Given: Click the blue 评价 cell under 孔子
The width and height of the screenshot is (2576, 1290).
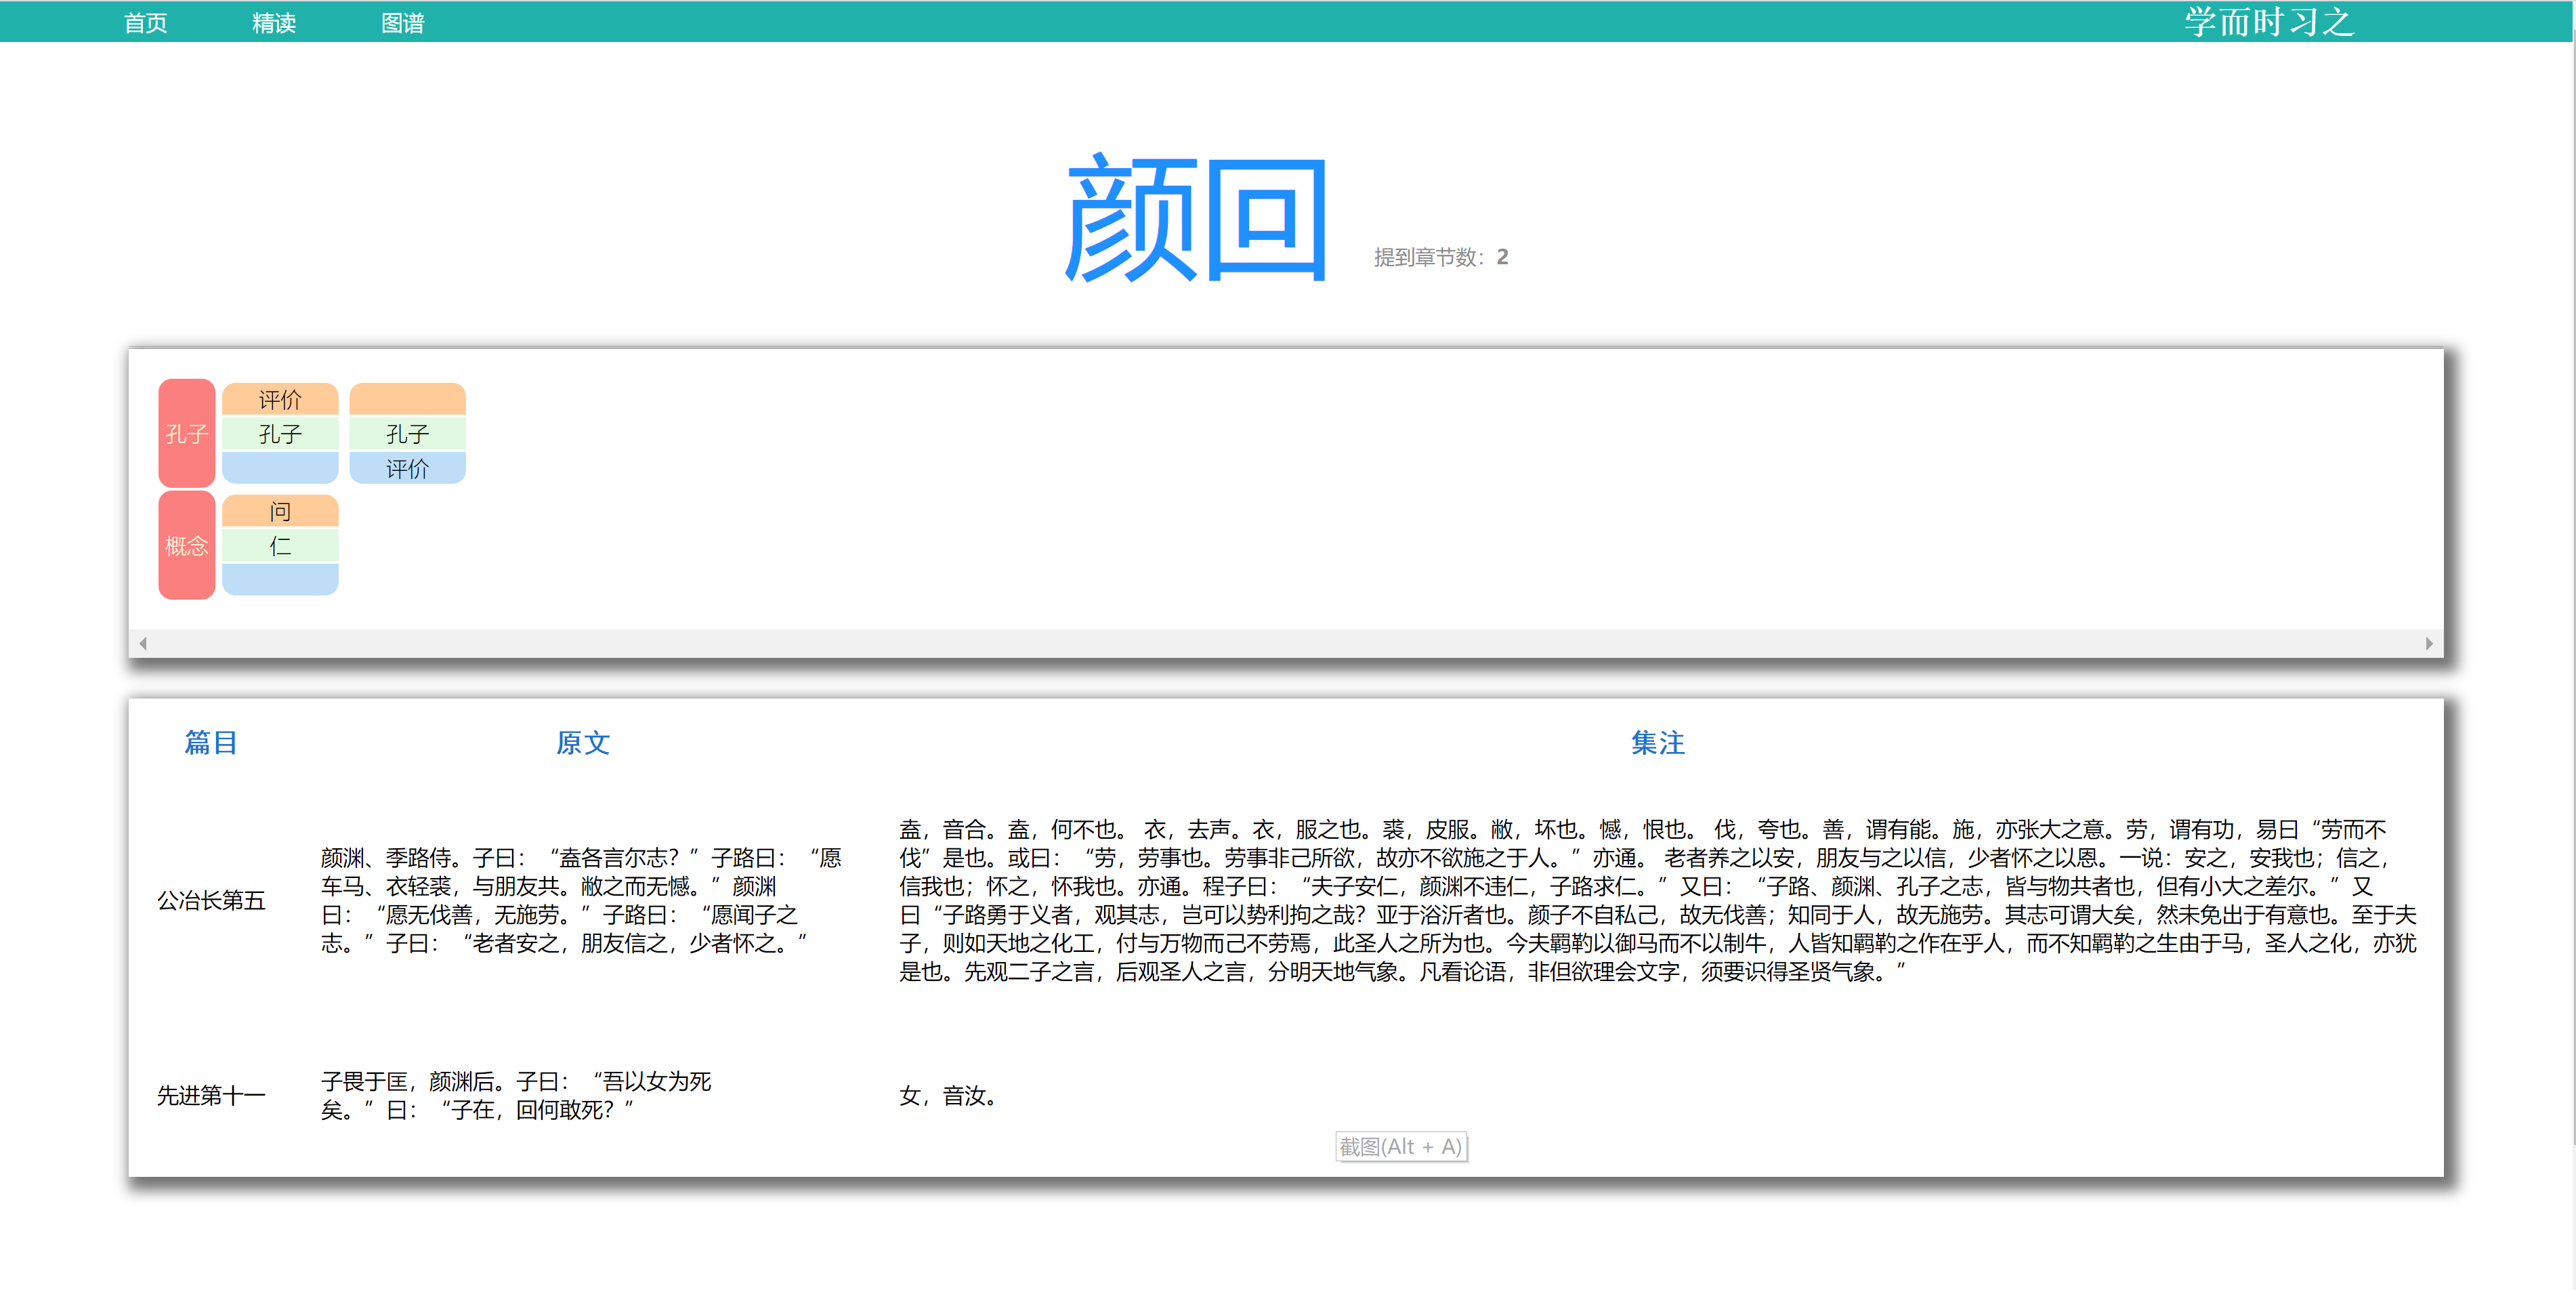Looking at the screenshot, I should tap(407, 468).
